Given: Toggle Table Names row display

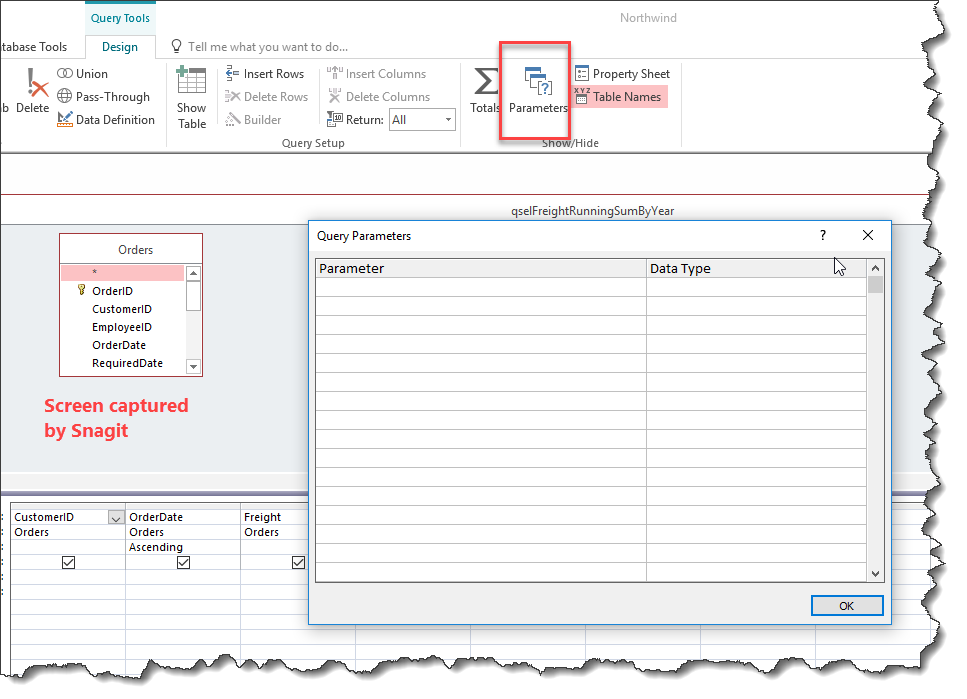Looking at the screenshot, I should tap(620, 97).
